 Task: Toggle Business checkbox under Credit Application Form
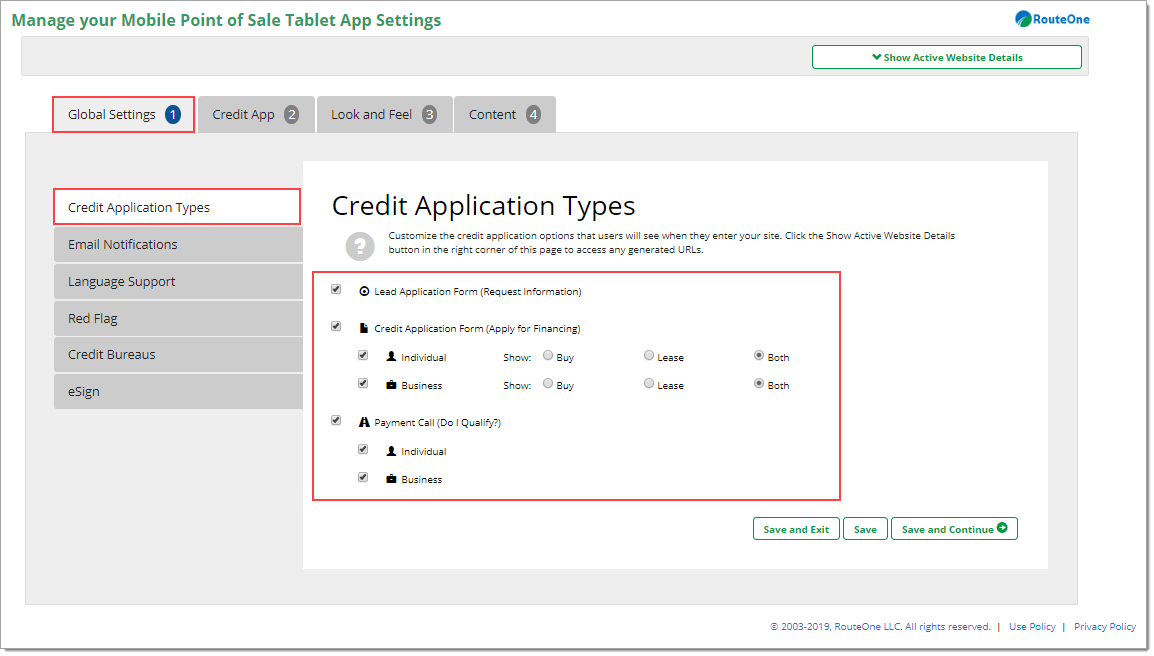pyautogui.click(x=363, y=383)
